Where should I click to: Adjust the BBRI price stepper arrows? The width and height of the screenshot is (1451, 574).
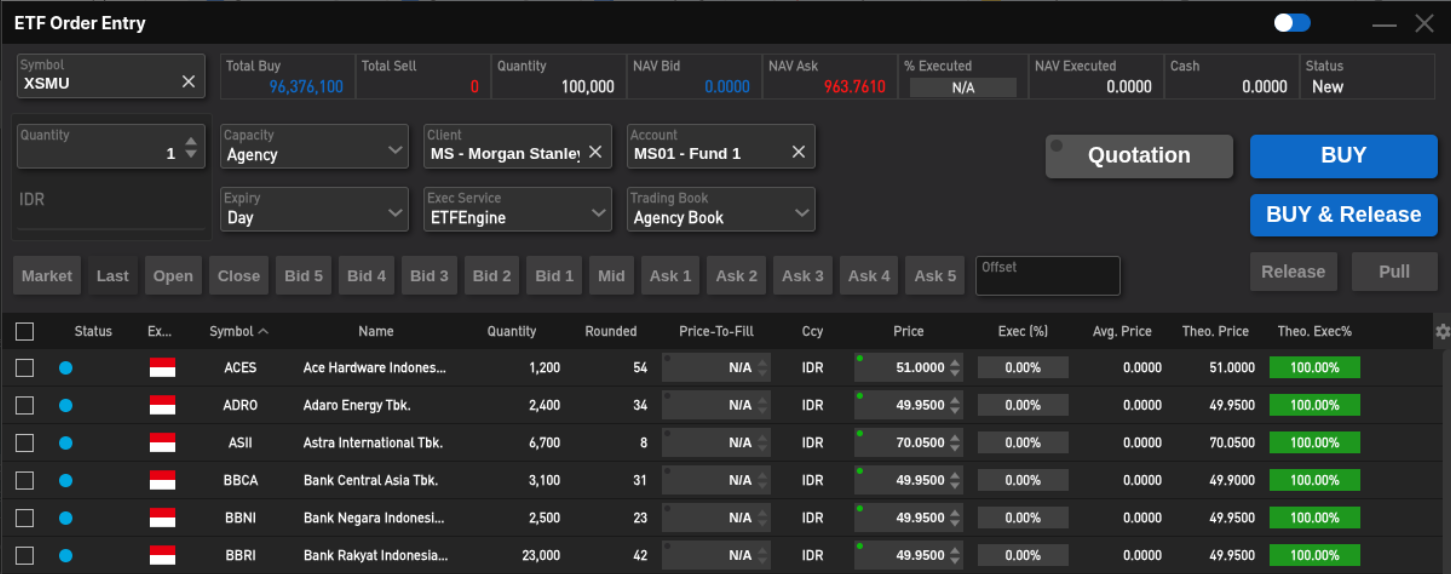coord(955,555)
